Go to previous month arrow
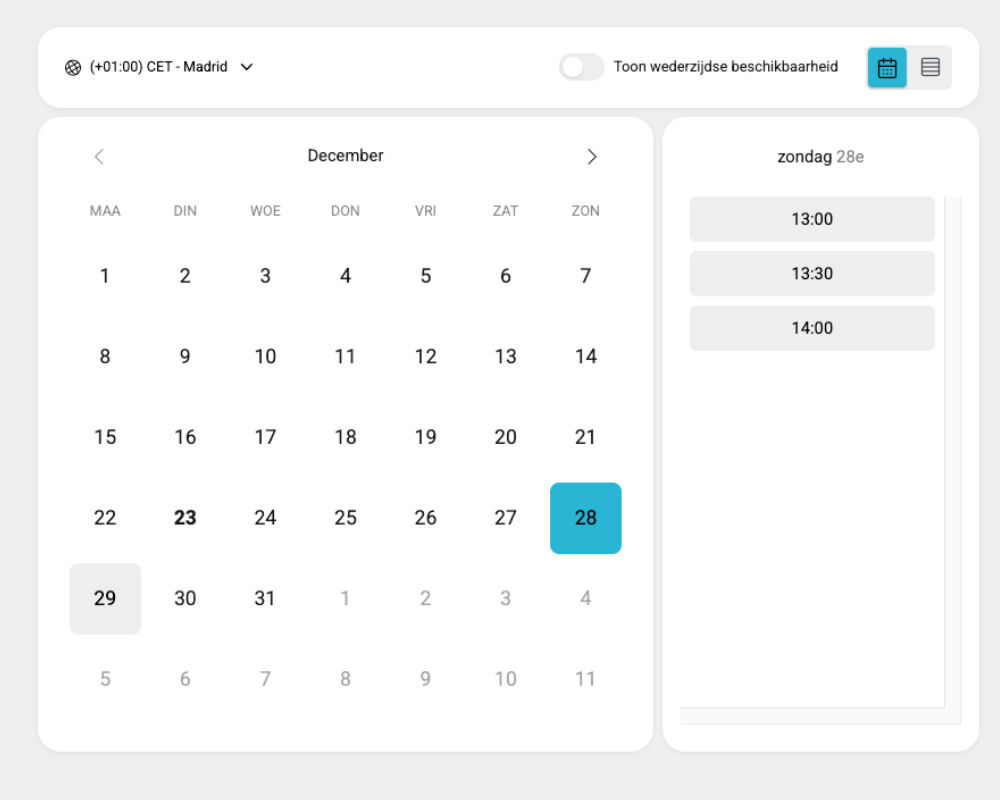The width and height of the screenshot is (1000, 800). tap(99, 156)
